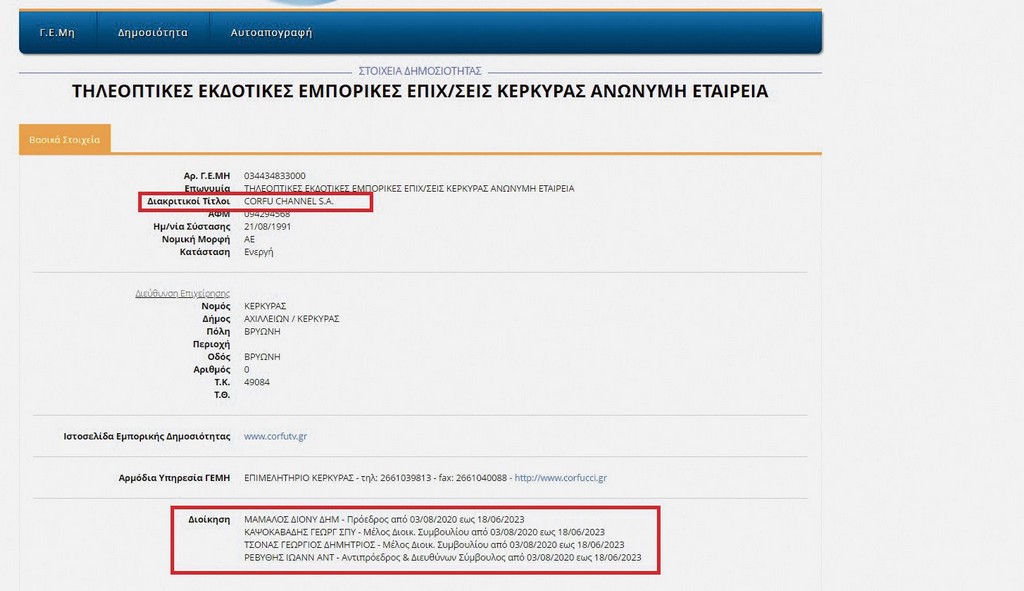Image resolution: width=1024 pixels, height=591 pixels.
Task: Click the Επωνυμία company name value
Action: (x=409, y=189)
